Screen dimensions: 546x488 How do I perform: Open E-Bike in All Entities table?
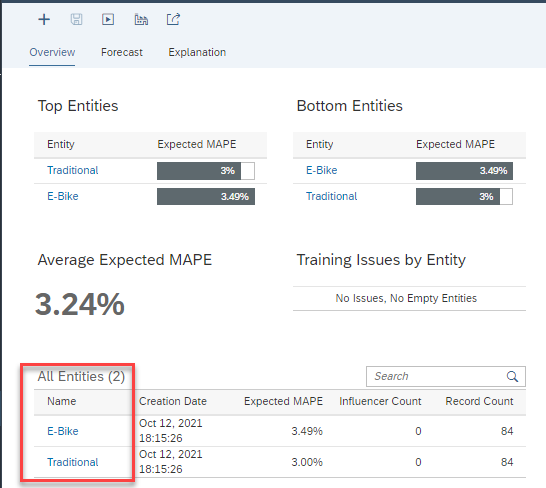[x=63, y=431]
